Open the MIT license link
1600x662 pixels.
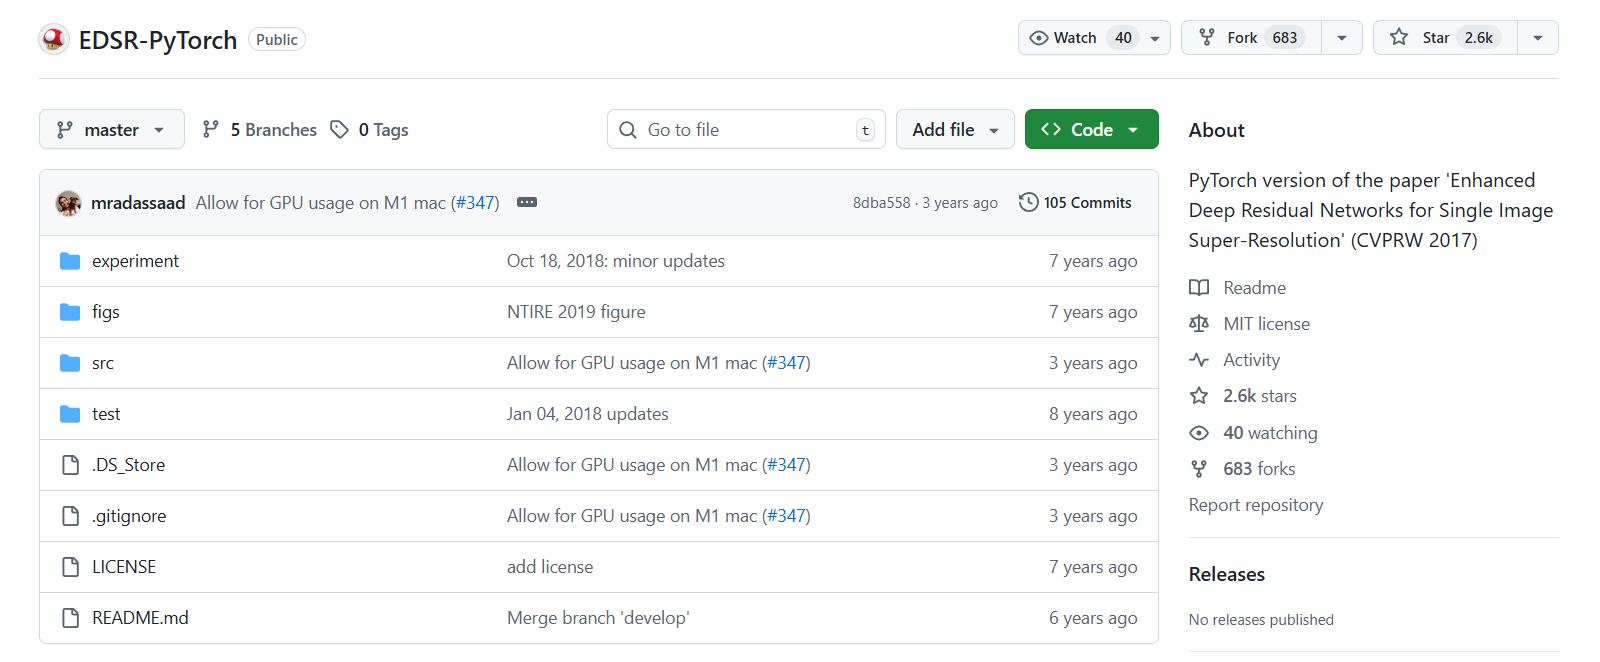point(1266,324)
